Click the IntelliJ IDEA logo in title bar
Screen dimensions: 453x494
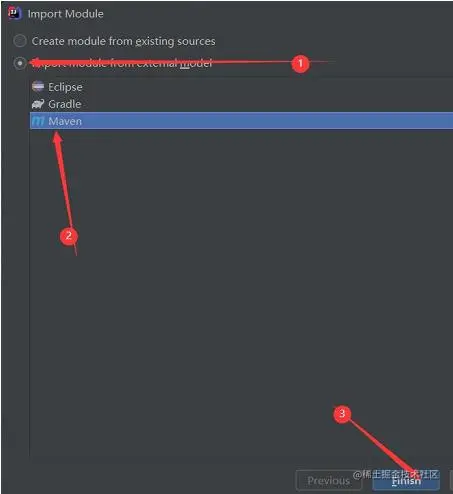click(x=14, y=13)
